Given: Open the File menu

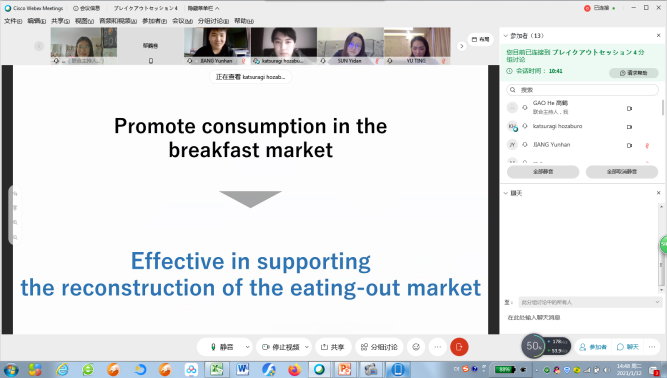Looking at the screenshot, I should click(x=13, y=21).
